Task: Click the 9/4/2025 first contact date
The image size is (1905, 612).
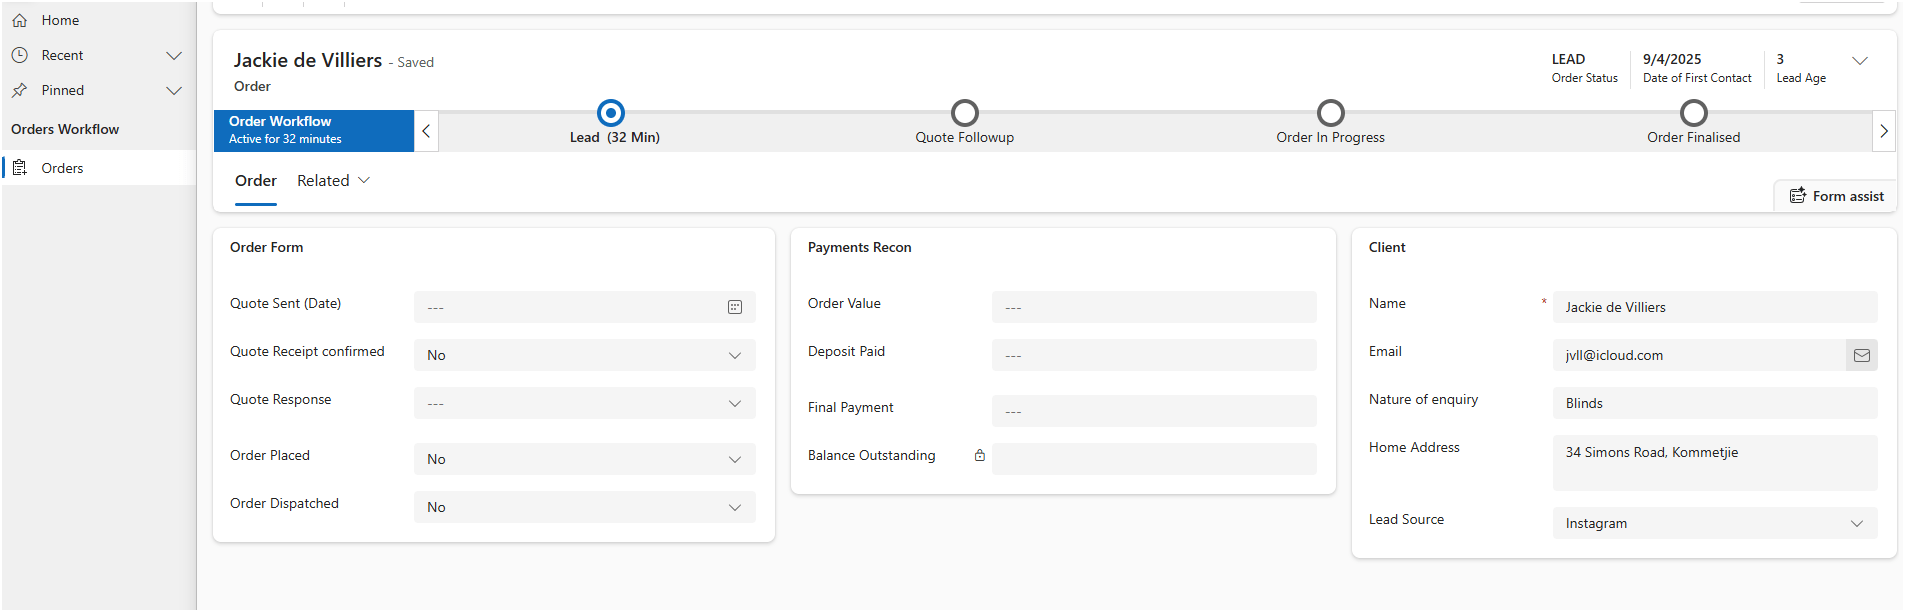Action: coord(1672,59)
